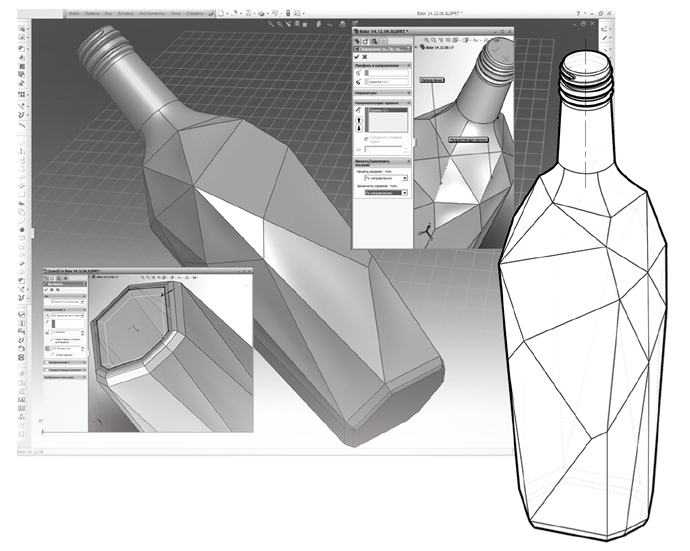Open the Вид menu

pyautogui.click(x=108, y=14)
